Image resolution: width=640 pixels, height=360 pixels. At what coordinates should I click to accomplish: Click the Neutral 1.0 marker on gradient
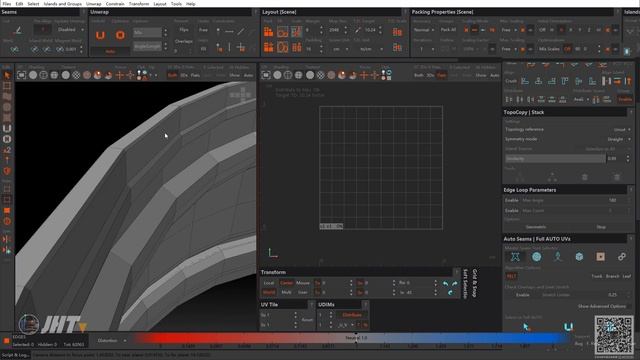(x=356, y=338)
